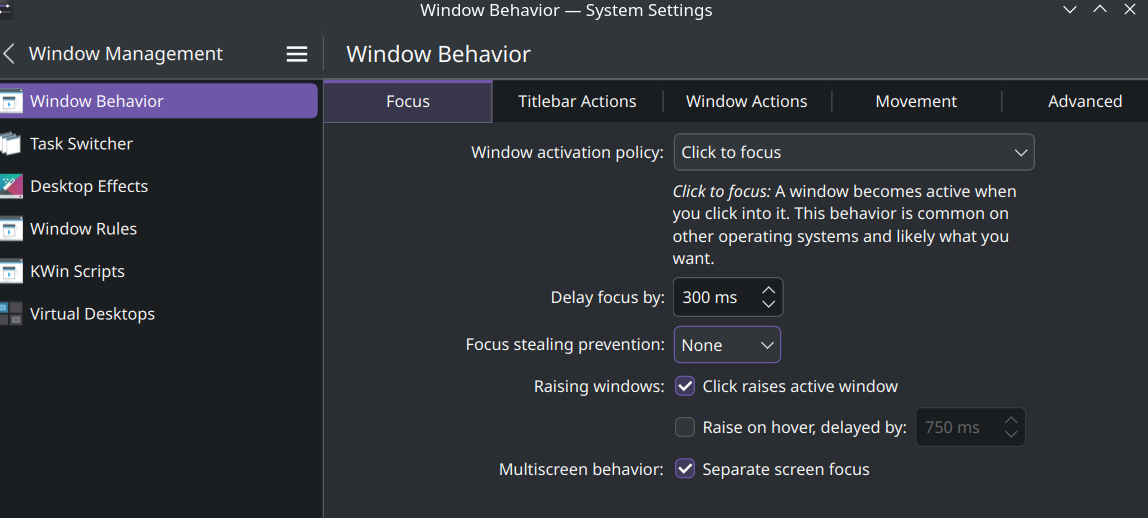This screenshot has width=1148, height=518.
Task: Open the Window activation policy dropdown
Action: click(x=853, y=153)
